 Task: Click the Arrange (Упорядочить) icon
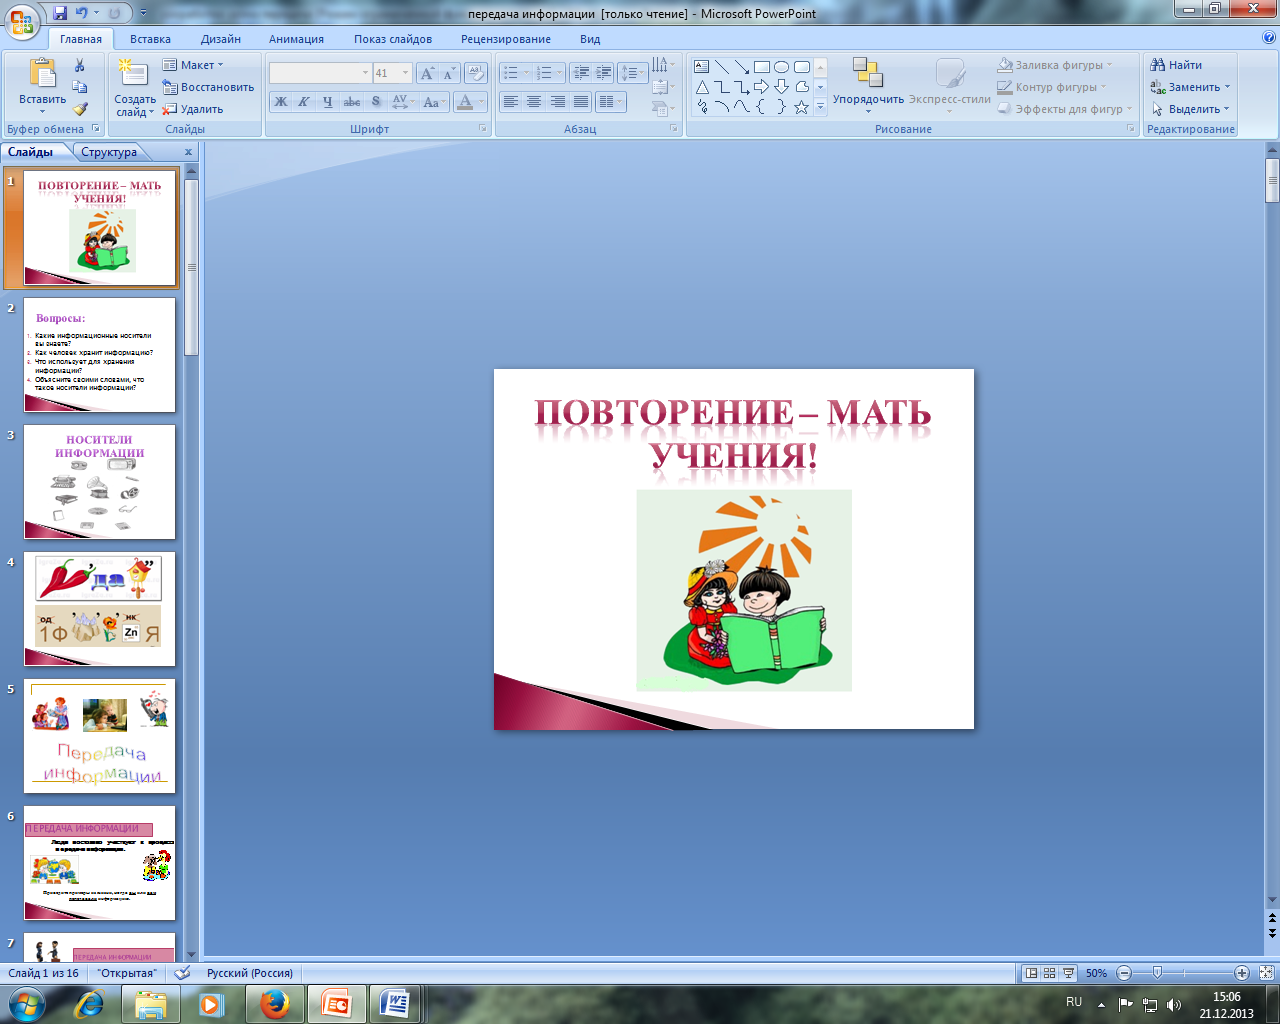coord(868,73)
